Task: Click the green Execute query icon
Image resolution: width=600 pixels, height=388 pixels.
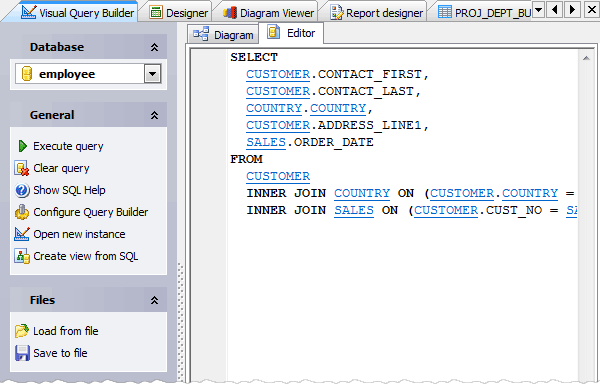Action: point(22,146)
